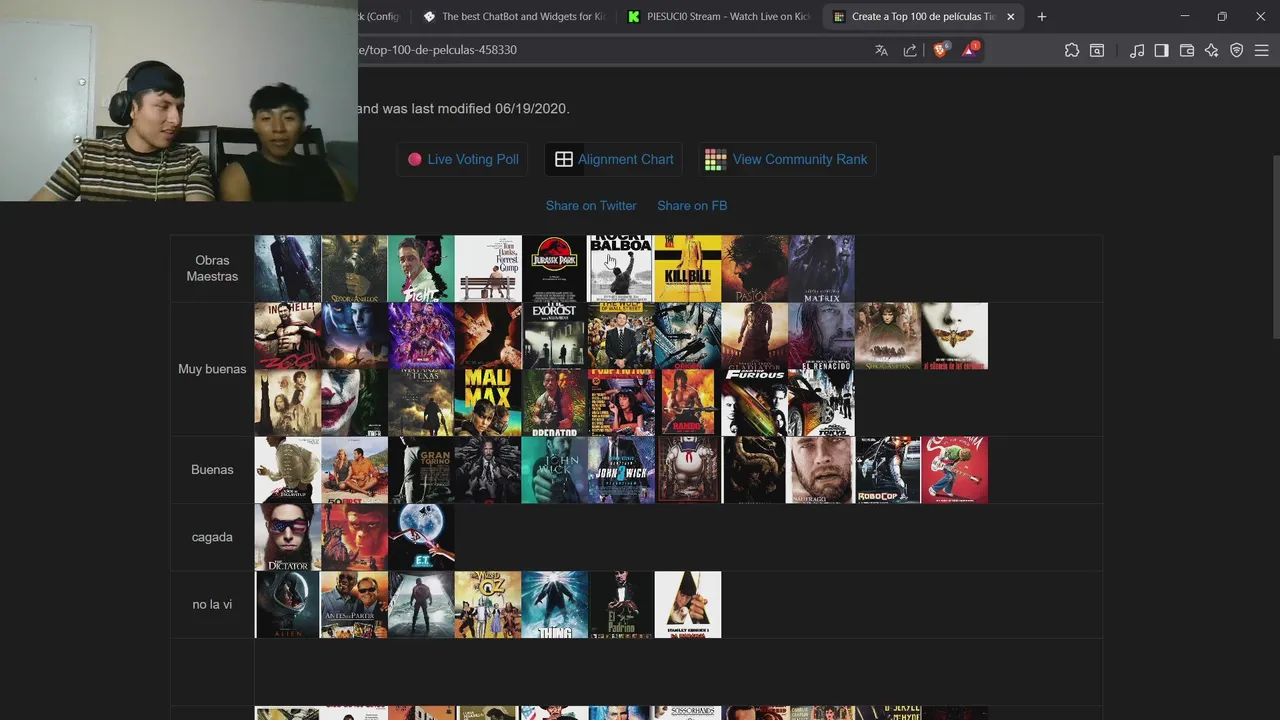Image resolution: width=1280 pixels, height=720 pixels.
Task: Select the Matrix poster
Action: click(821, 268)
